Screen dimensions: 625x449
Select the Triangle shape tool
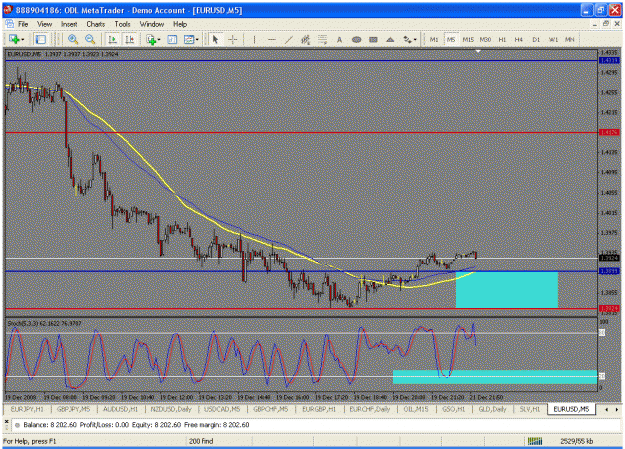[390, 39]
